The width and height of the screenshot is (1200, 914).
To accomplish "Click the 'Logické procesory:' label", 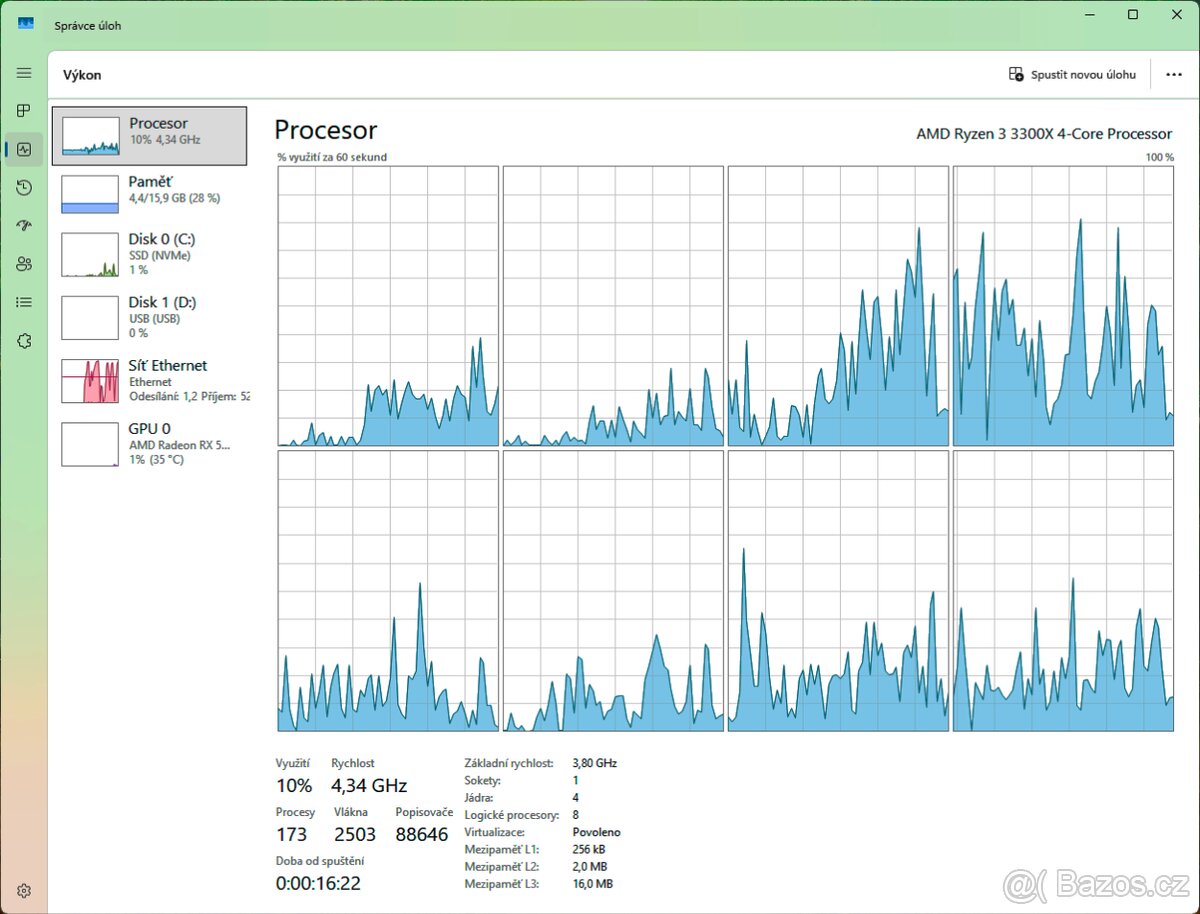I will 512,815.
